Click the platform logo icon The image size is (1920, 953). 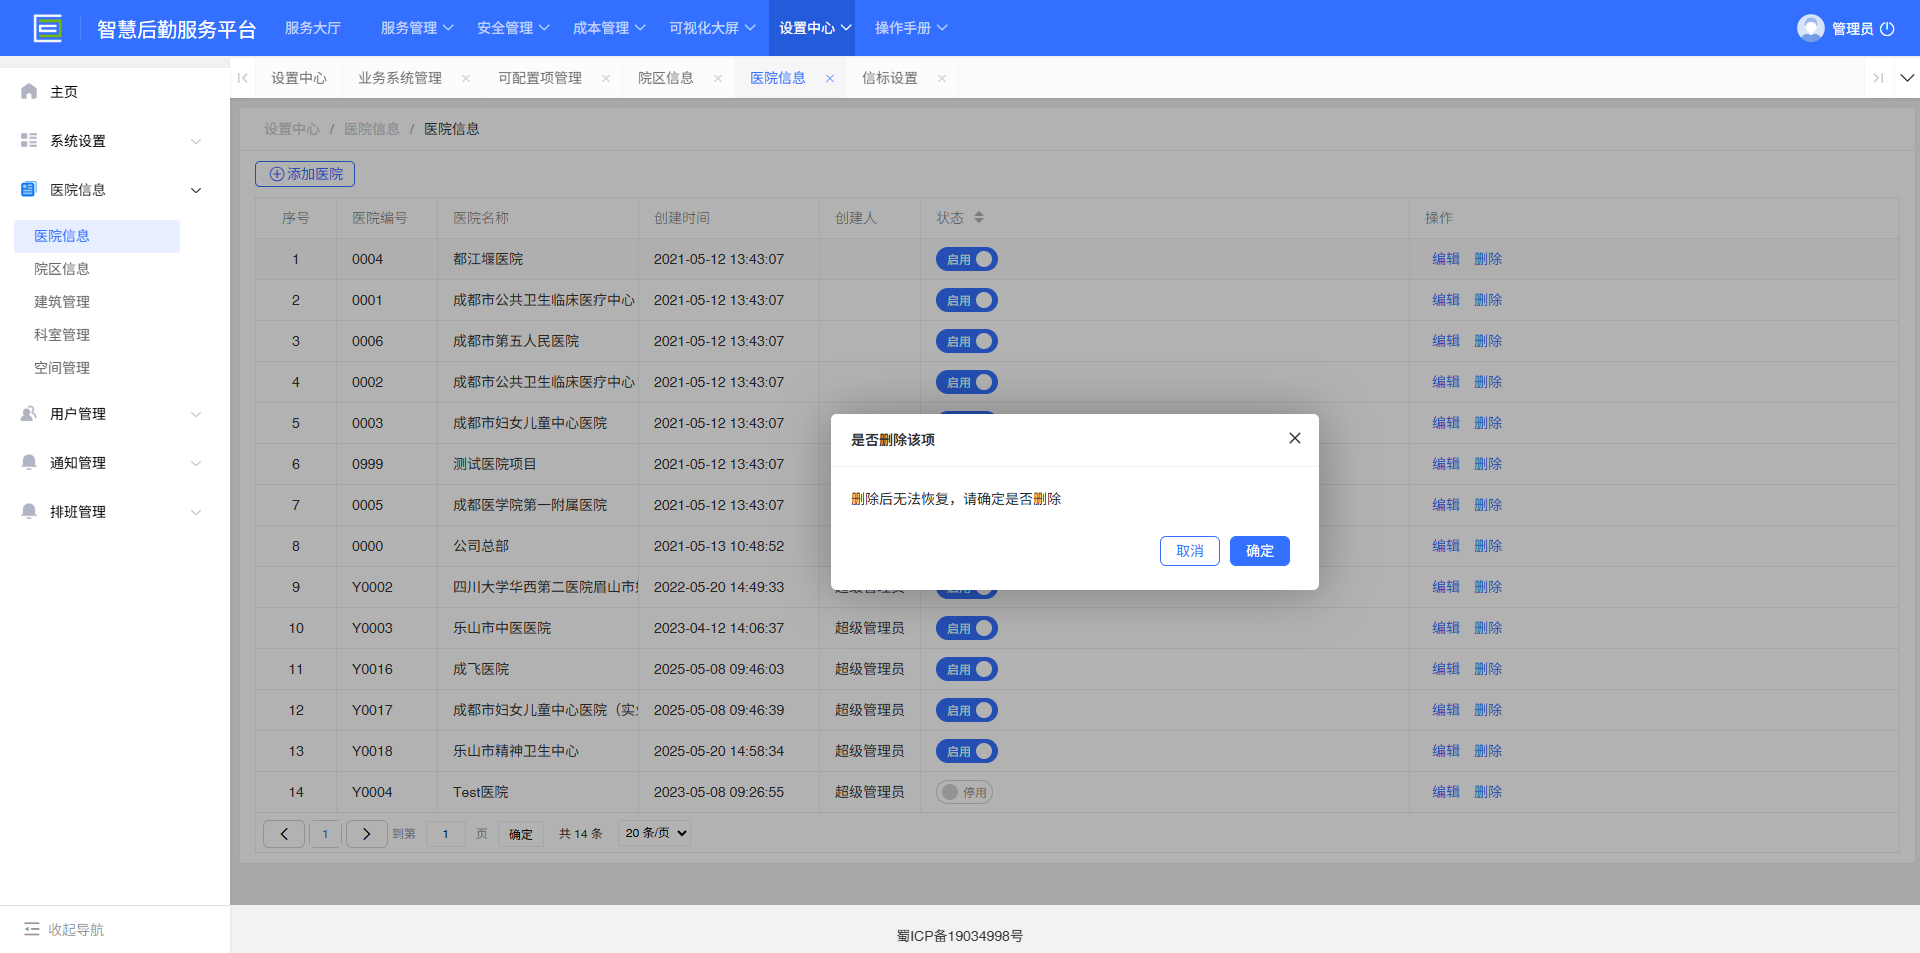tap(47, 28)
